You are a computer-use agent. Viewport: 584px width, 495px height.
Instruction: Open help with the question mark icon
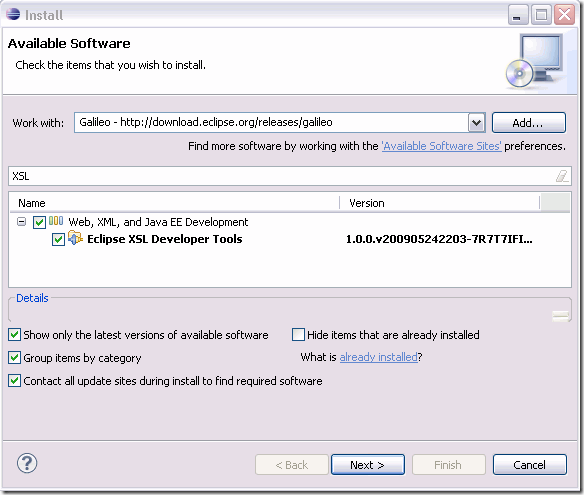[x=27, y=464]
